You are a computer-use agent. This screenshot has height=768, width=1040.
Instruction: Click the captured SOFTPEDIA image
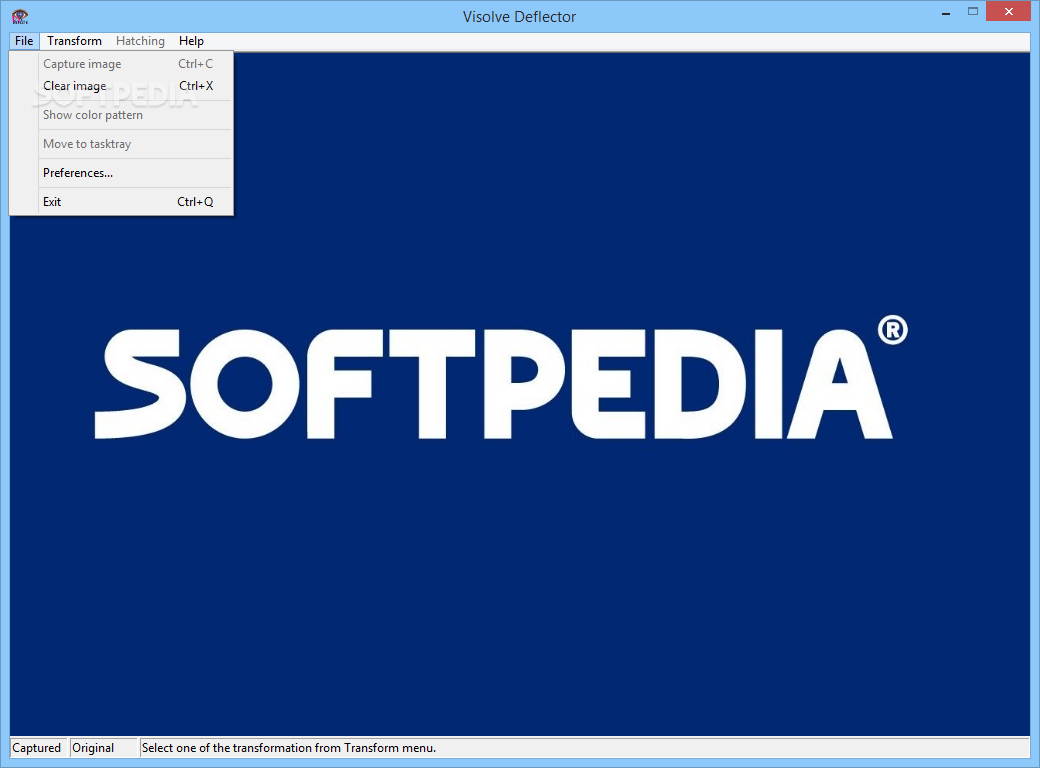519,393
